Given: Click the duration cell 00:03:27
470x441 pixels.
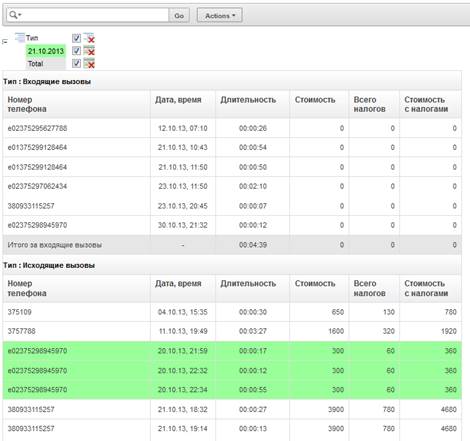Looking at the screenshot, I should click(253, 331).
